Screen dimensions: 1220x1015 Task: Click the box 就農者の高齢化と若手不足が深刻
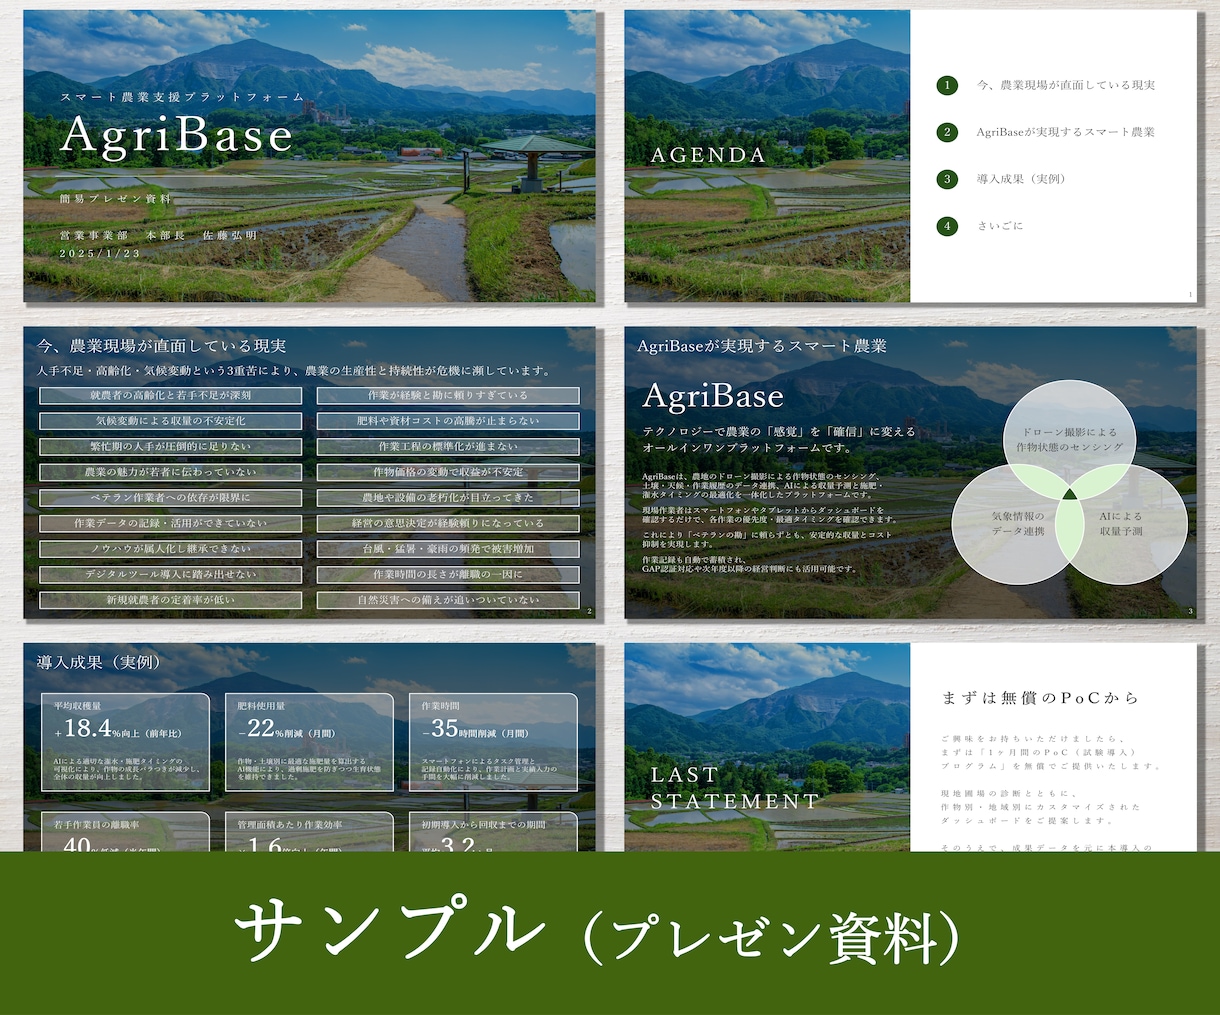pos(171,395)
